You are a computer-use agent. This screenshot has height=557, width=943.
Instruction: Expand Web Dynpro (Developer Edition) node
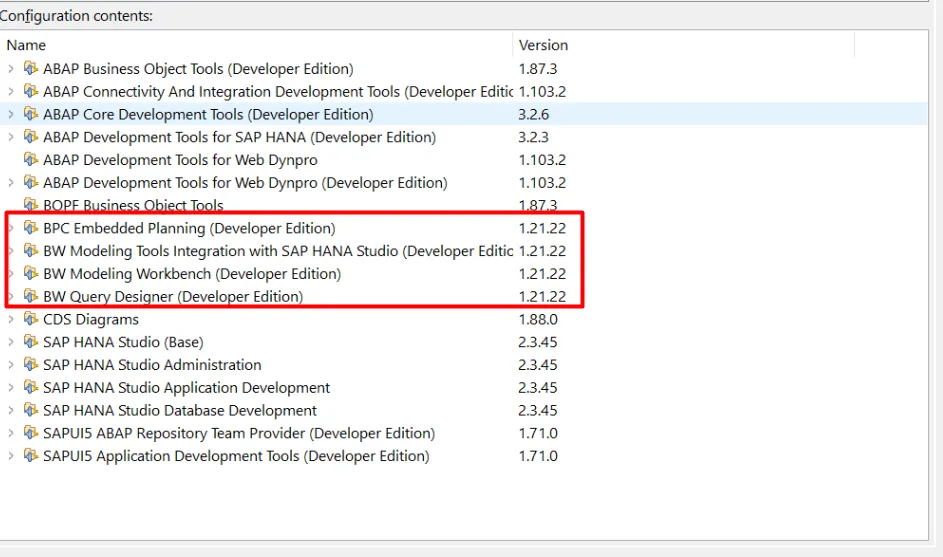(x=10, y=183)
